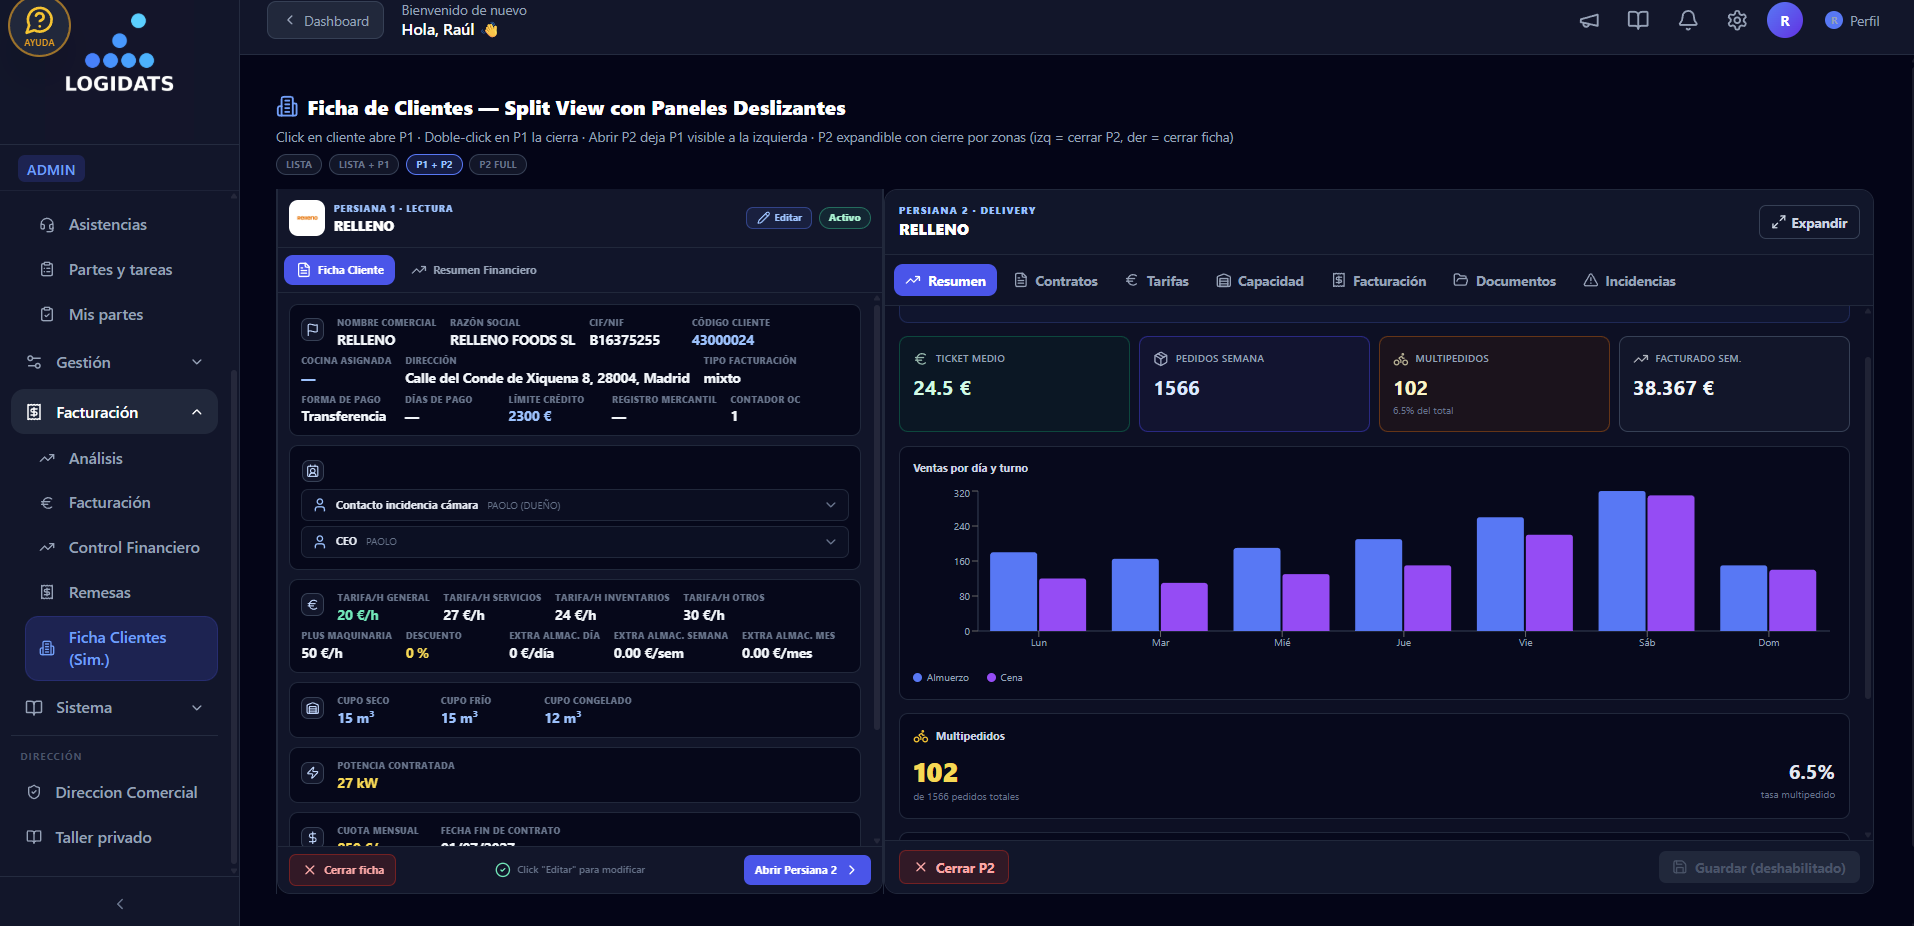Image resolution: width=1914 pixels, height=926 pixels.
Task: Go back to Dashboard
Action: tap(326, 20)
